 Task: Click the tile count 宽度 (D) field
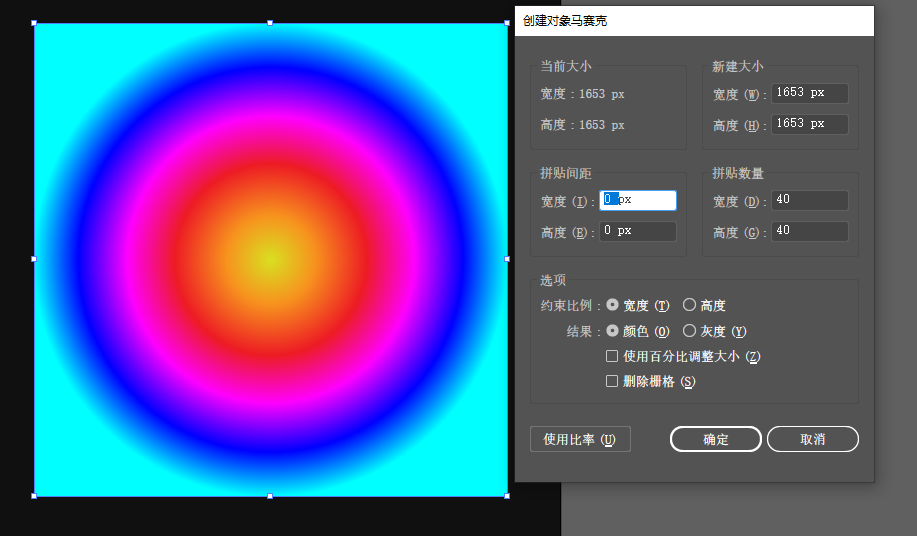pyautogui.click(x=810, y=200)
